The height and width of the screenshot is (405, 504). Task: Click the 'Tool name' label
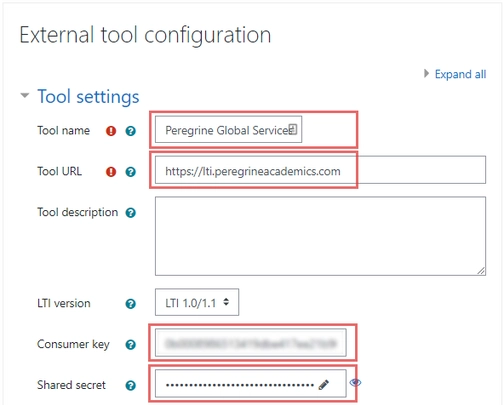pyautogui.click(x=64, y=130)
